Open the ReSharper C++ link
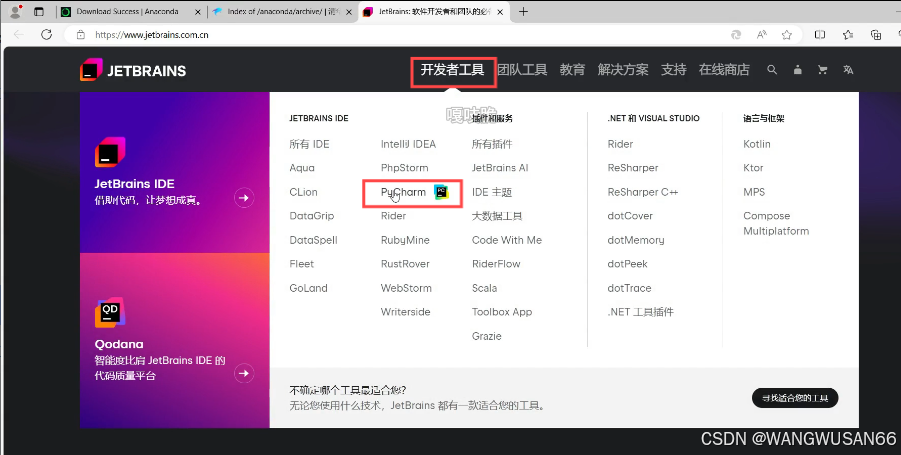This screenshot has height=455, width=901. [643, 192]
